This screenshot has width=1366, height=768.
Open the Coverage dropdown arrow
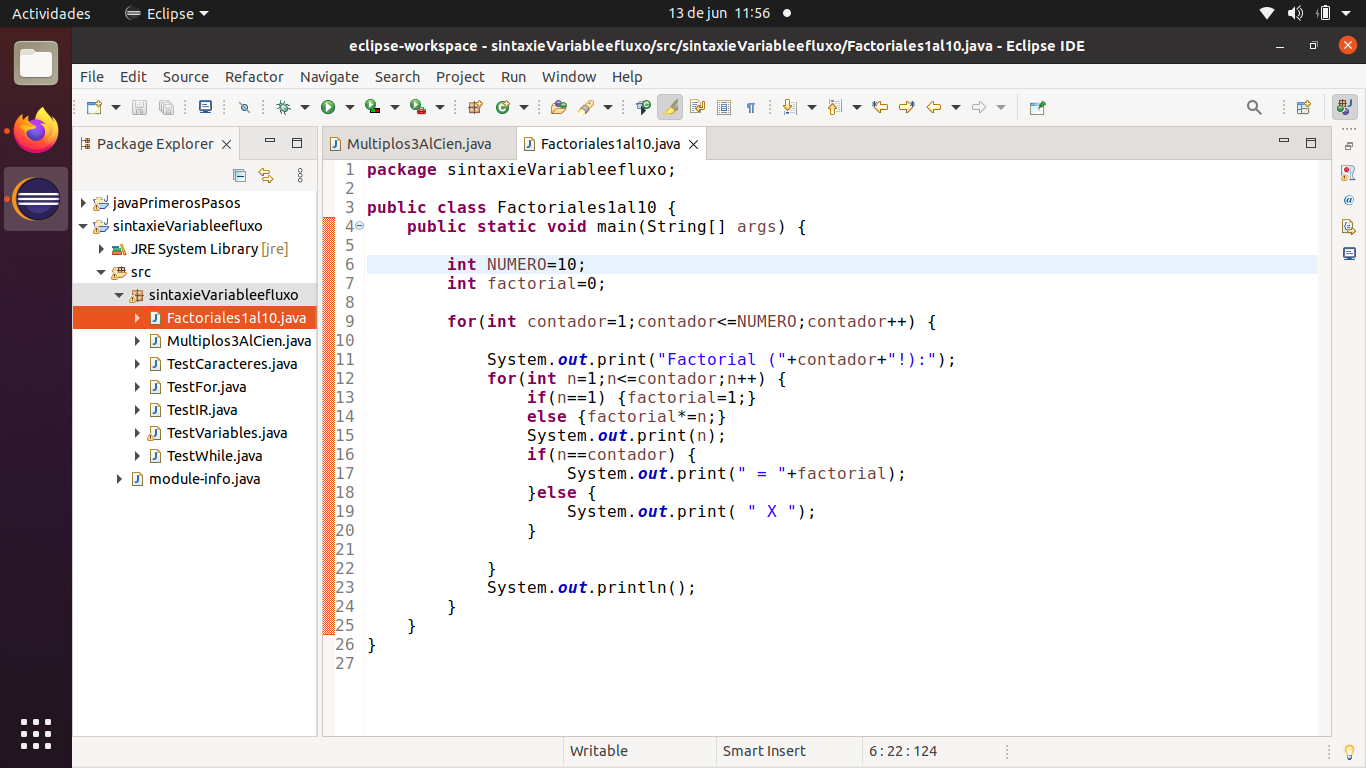point(395,107)
